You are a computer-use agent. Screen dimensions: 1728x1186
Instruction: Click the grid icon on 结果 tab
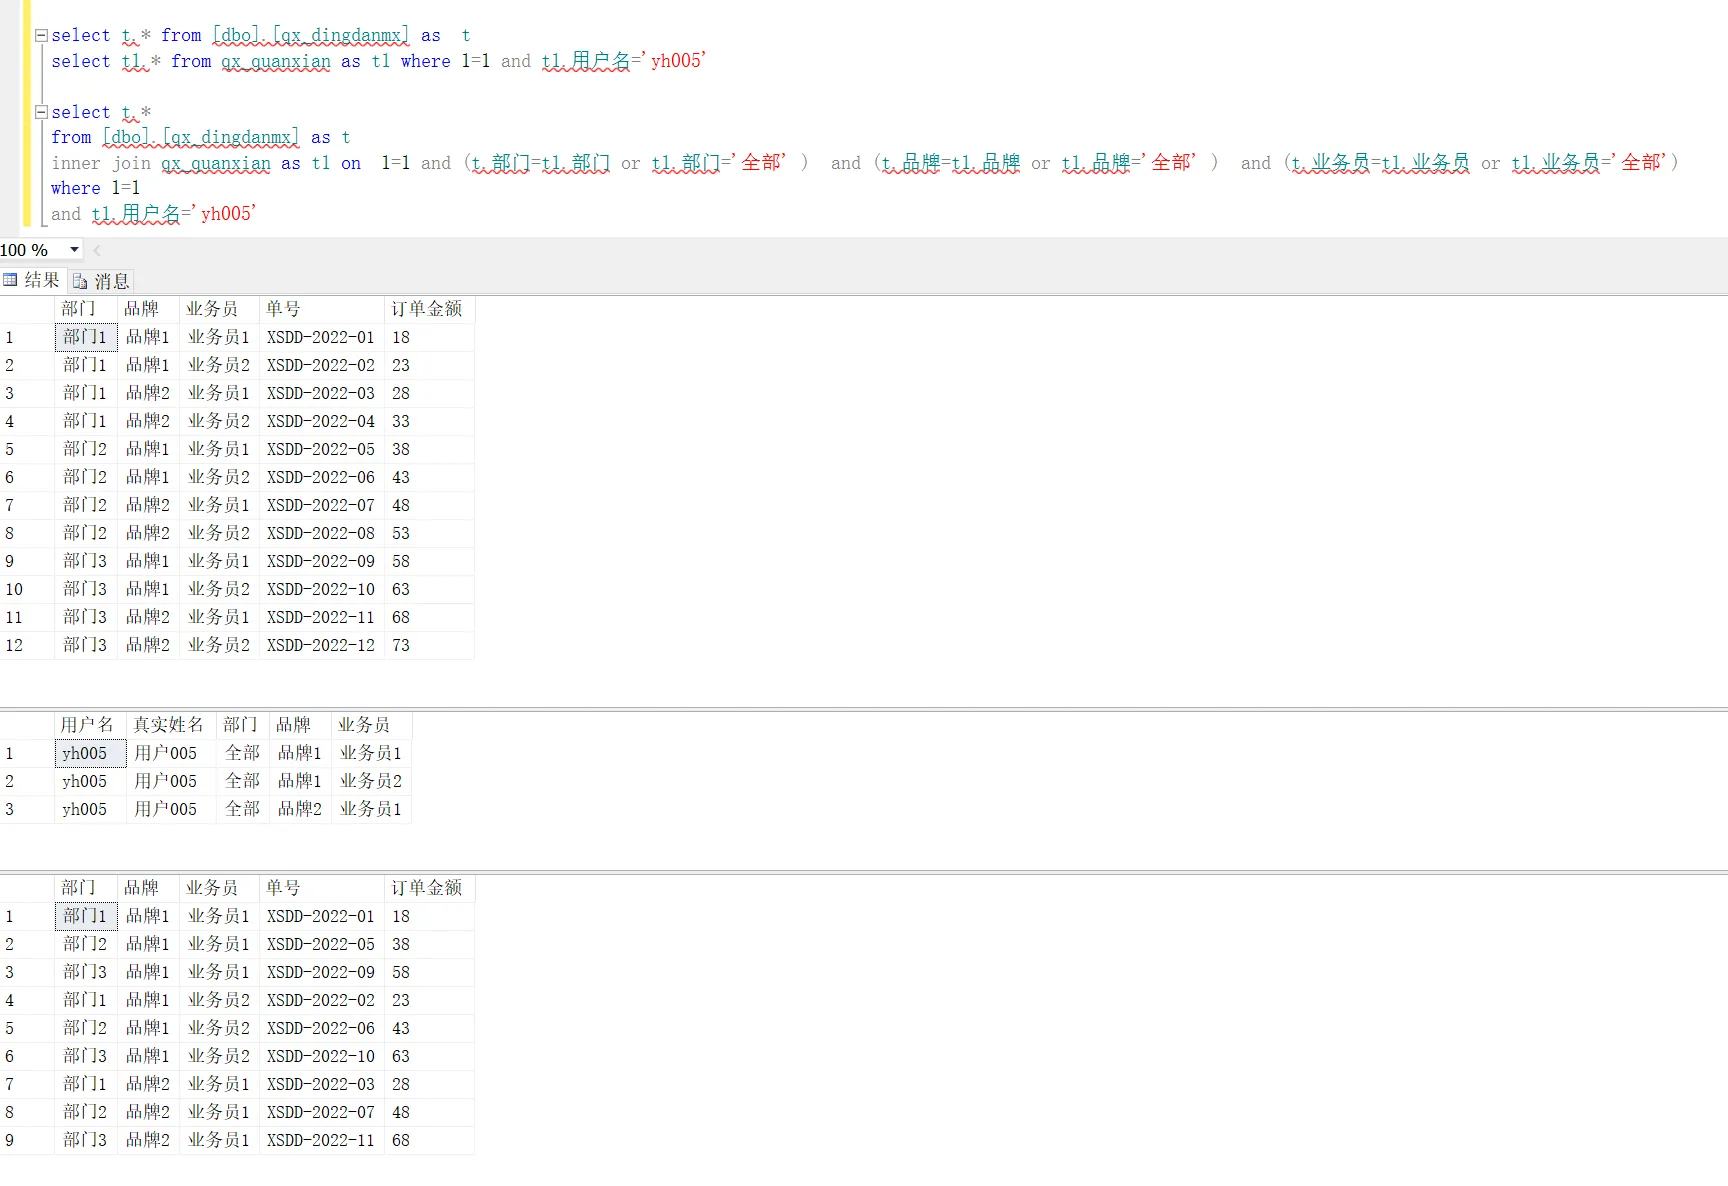tap(11, 281)
